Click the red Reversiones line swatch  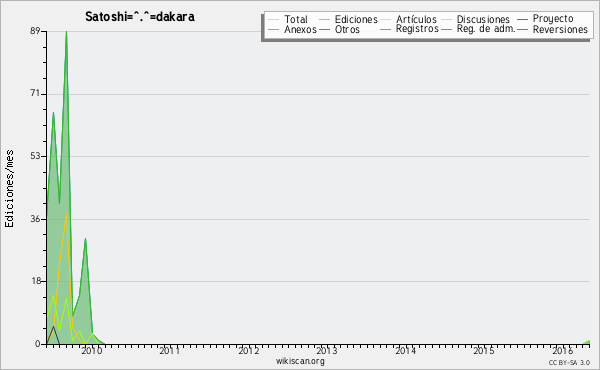[x=523, y=29]
